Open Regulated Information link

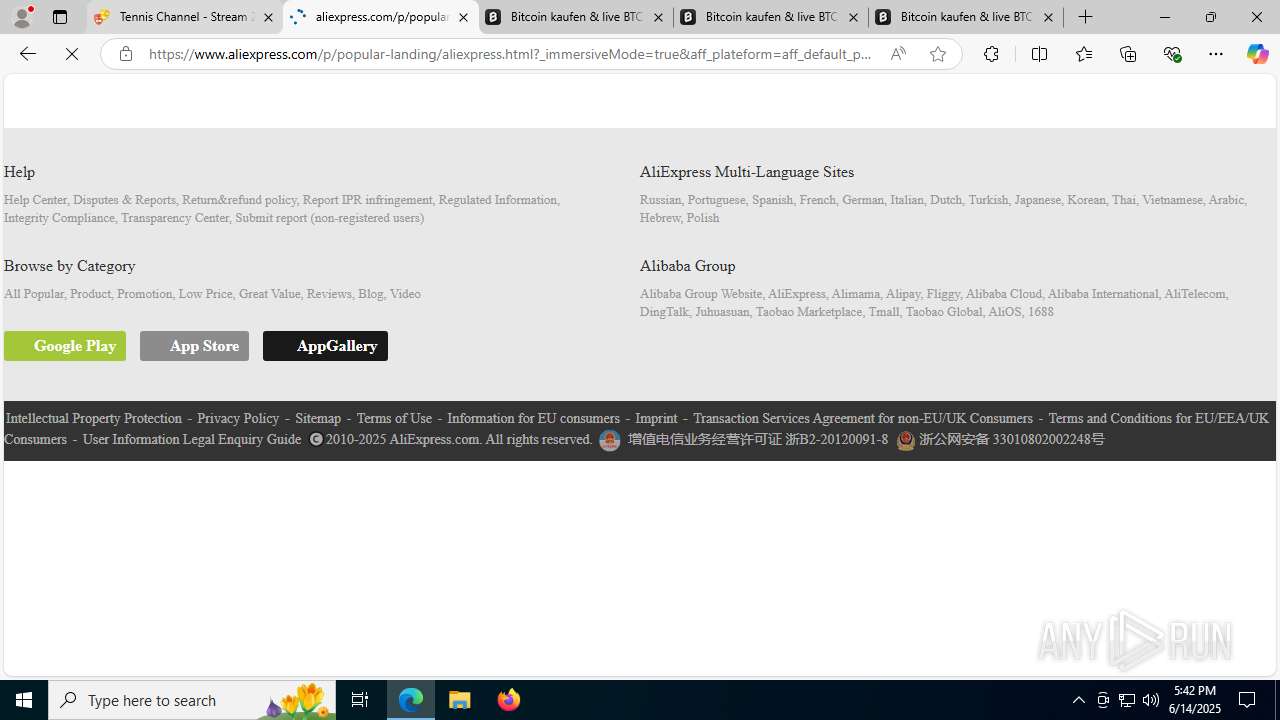pos(497,200)
